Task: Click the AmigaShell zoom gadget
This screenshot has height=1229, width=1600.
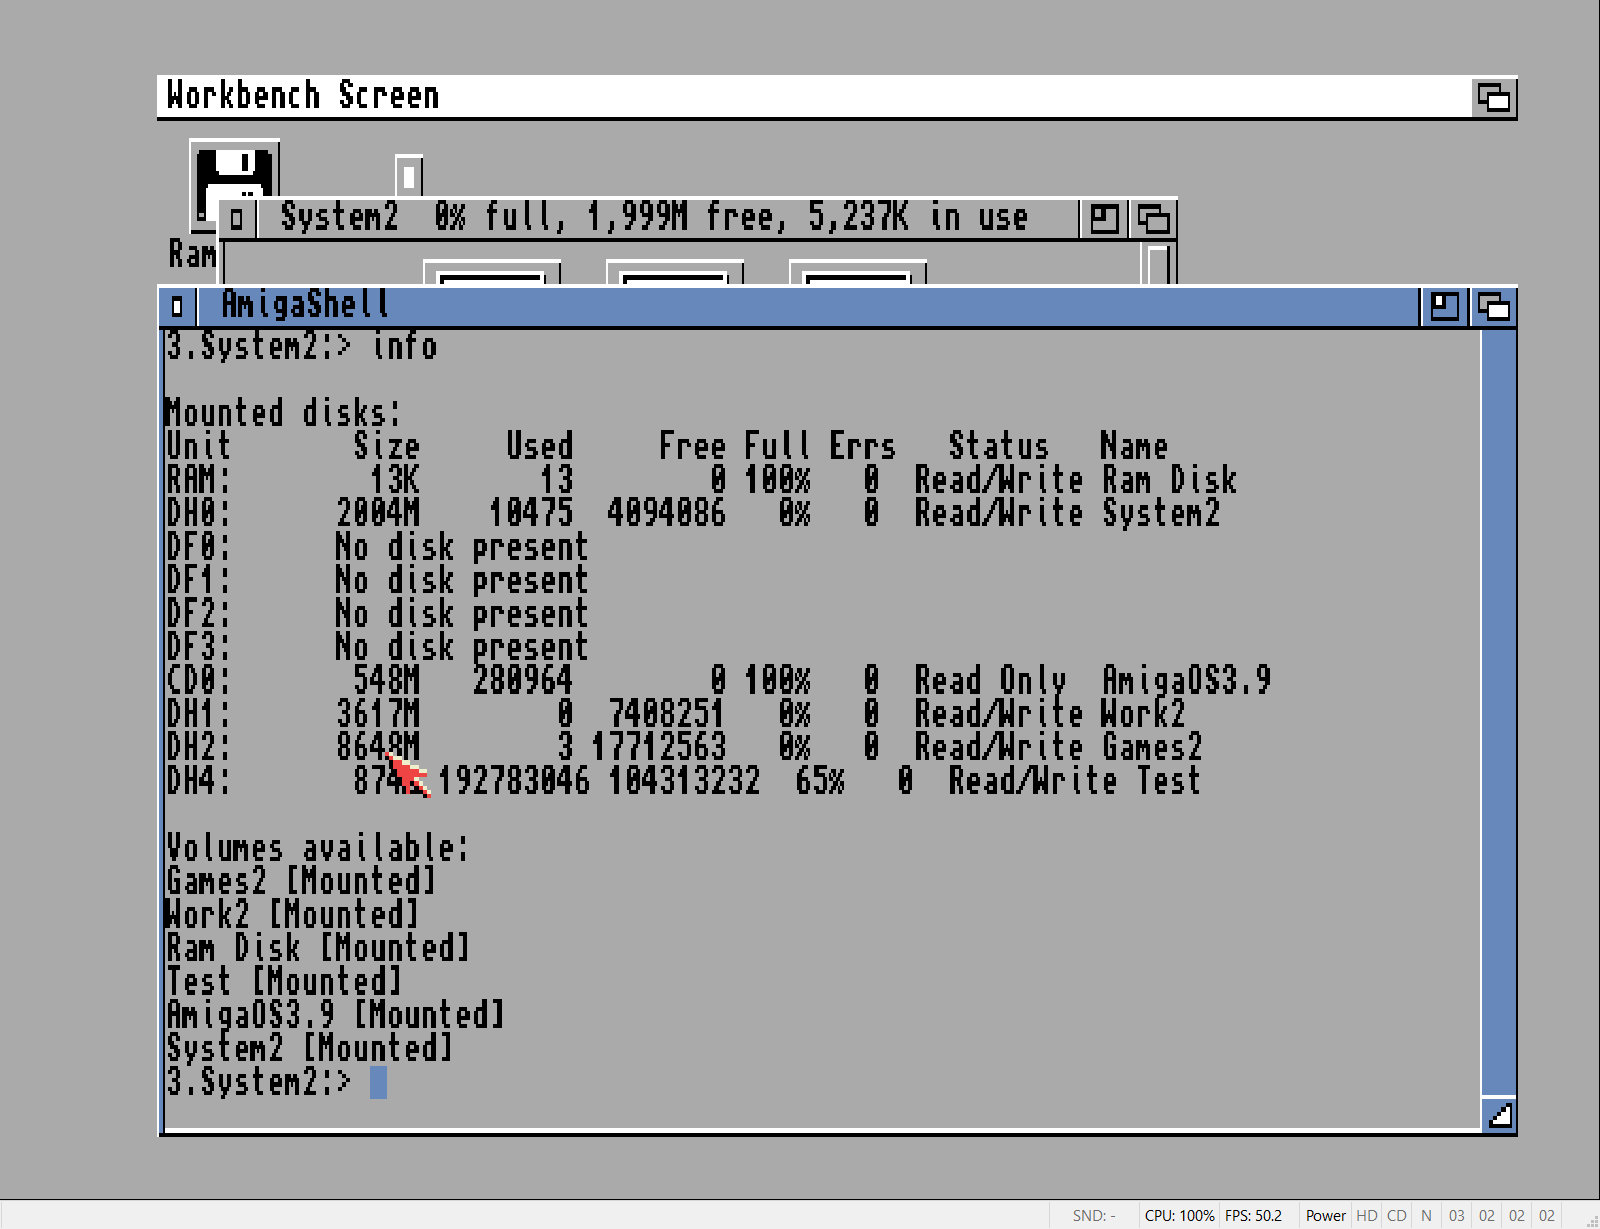Action: pos(1444,306)
